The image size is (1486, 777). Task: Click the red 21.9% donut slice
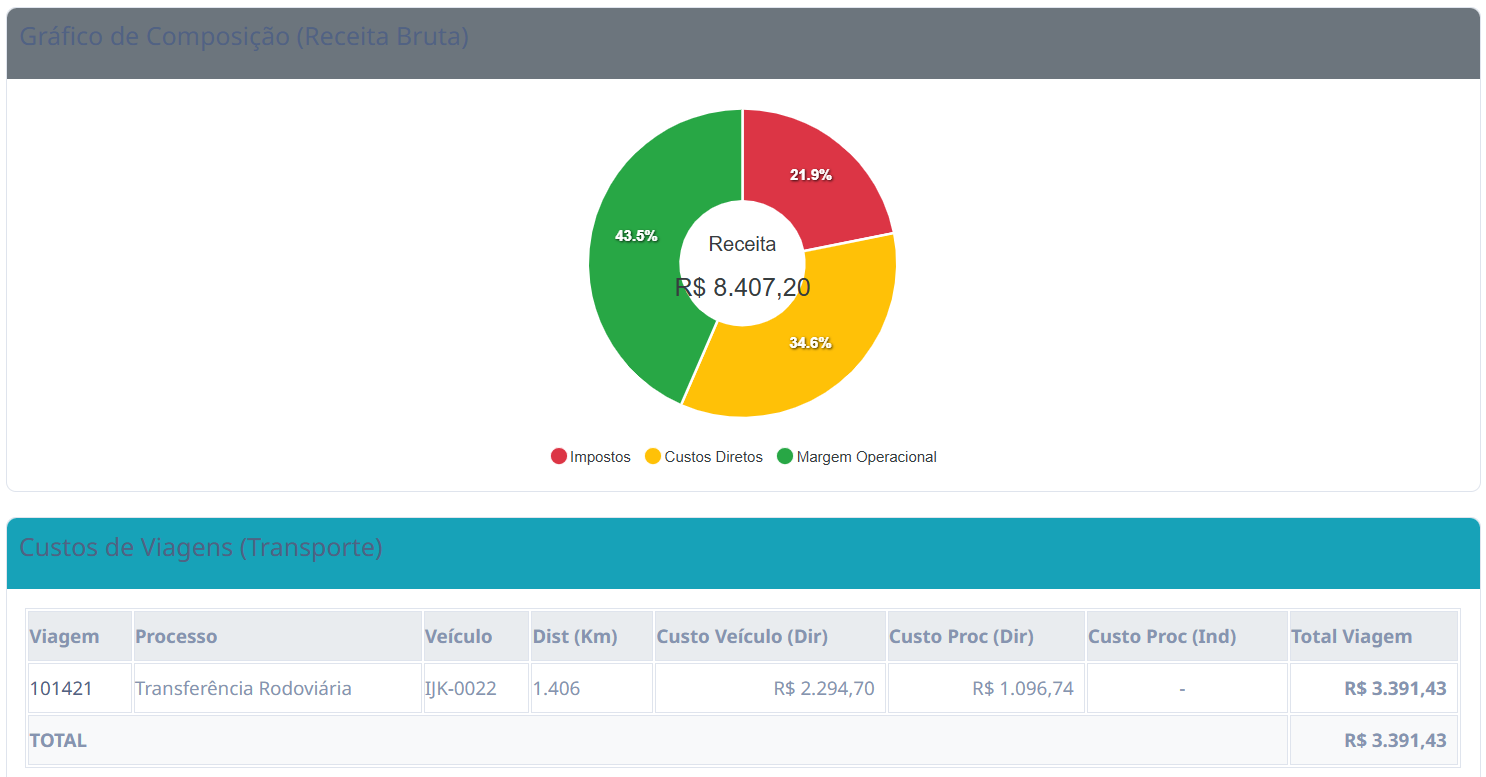(810, 175)
